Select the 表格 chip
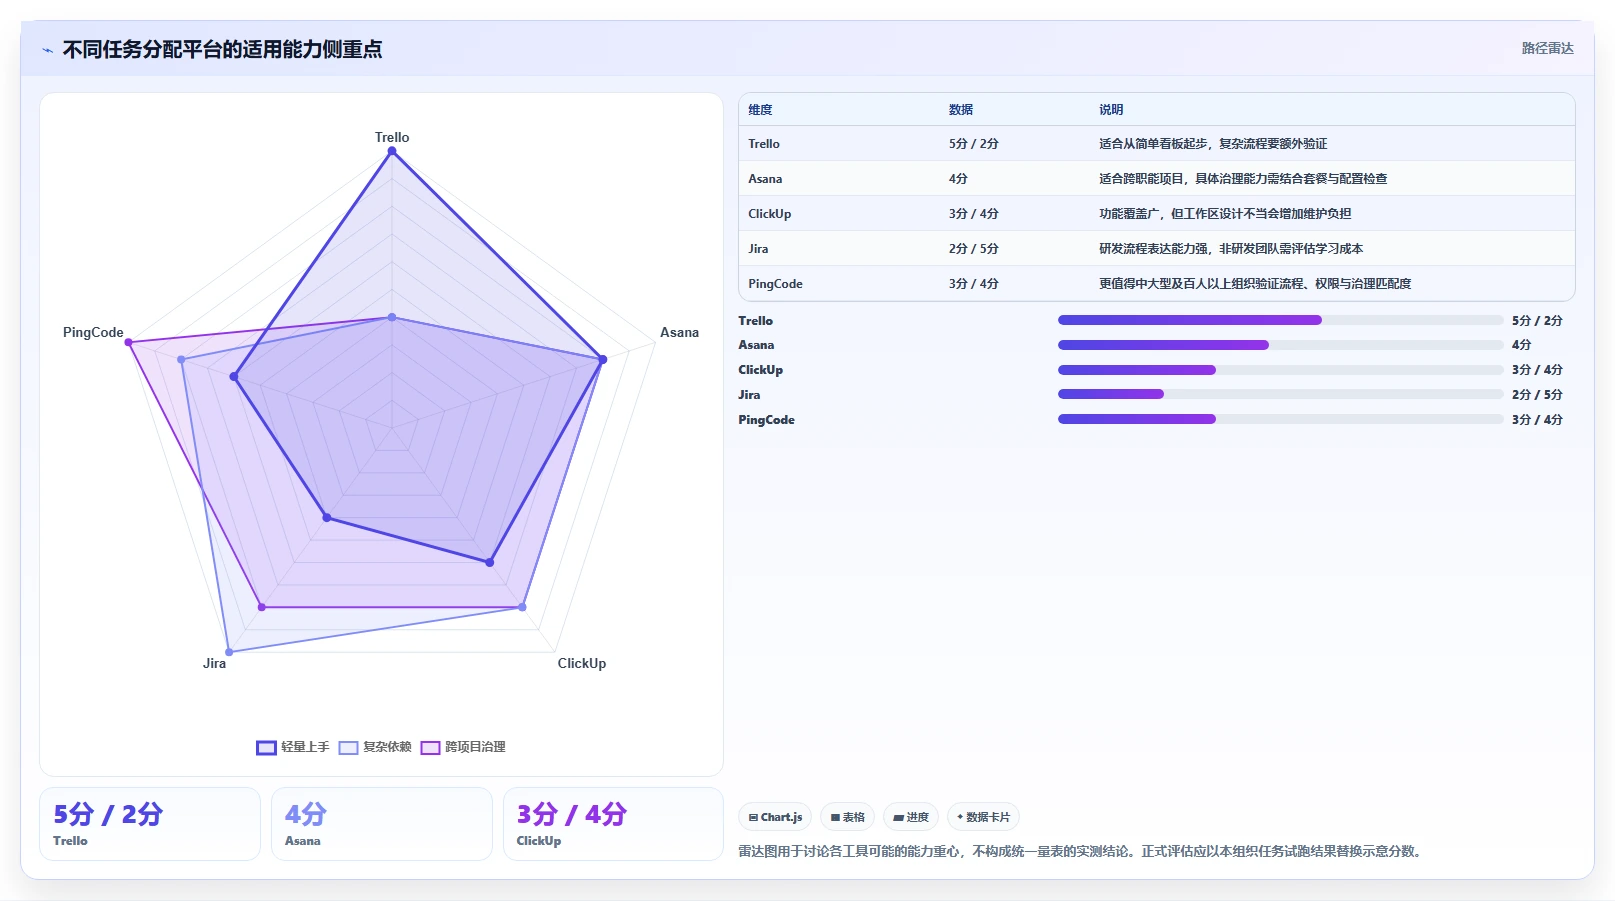The width and height of the screenshot is (1615, 901). [847, 817]
